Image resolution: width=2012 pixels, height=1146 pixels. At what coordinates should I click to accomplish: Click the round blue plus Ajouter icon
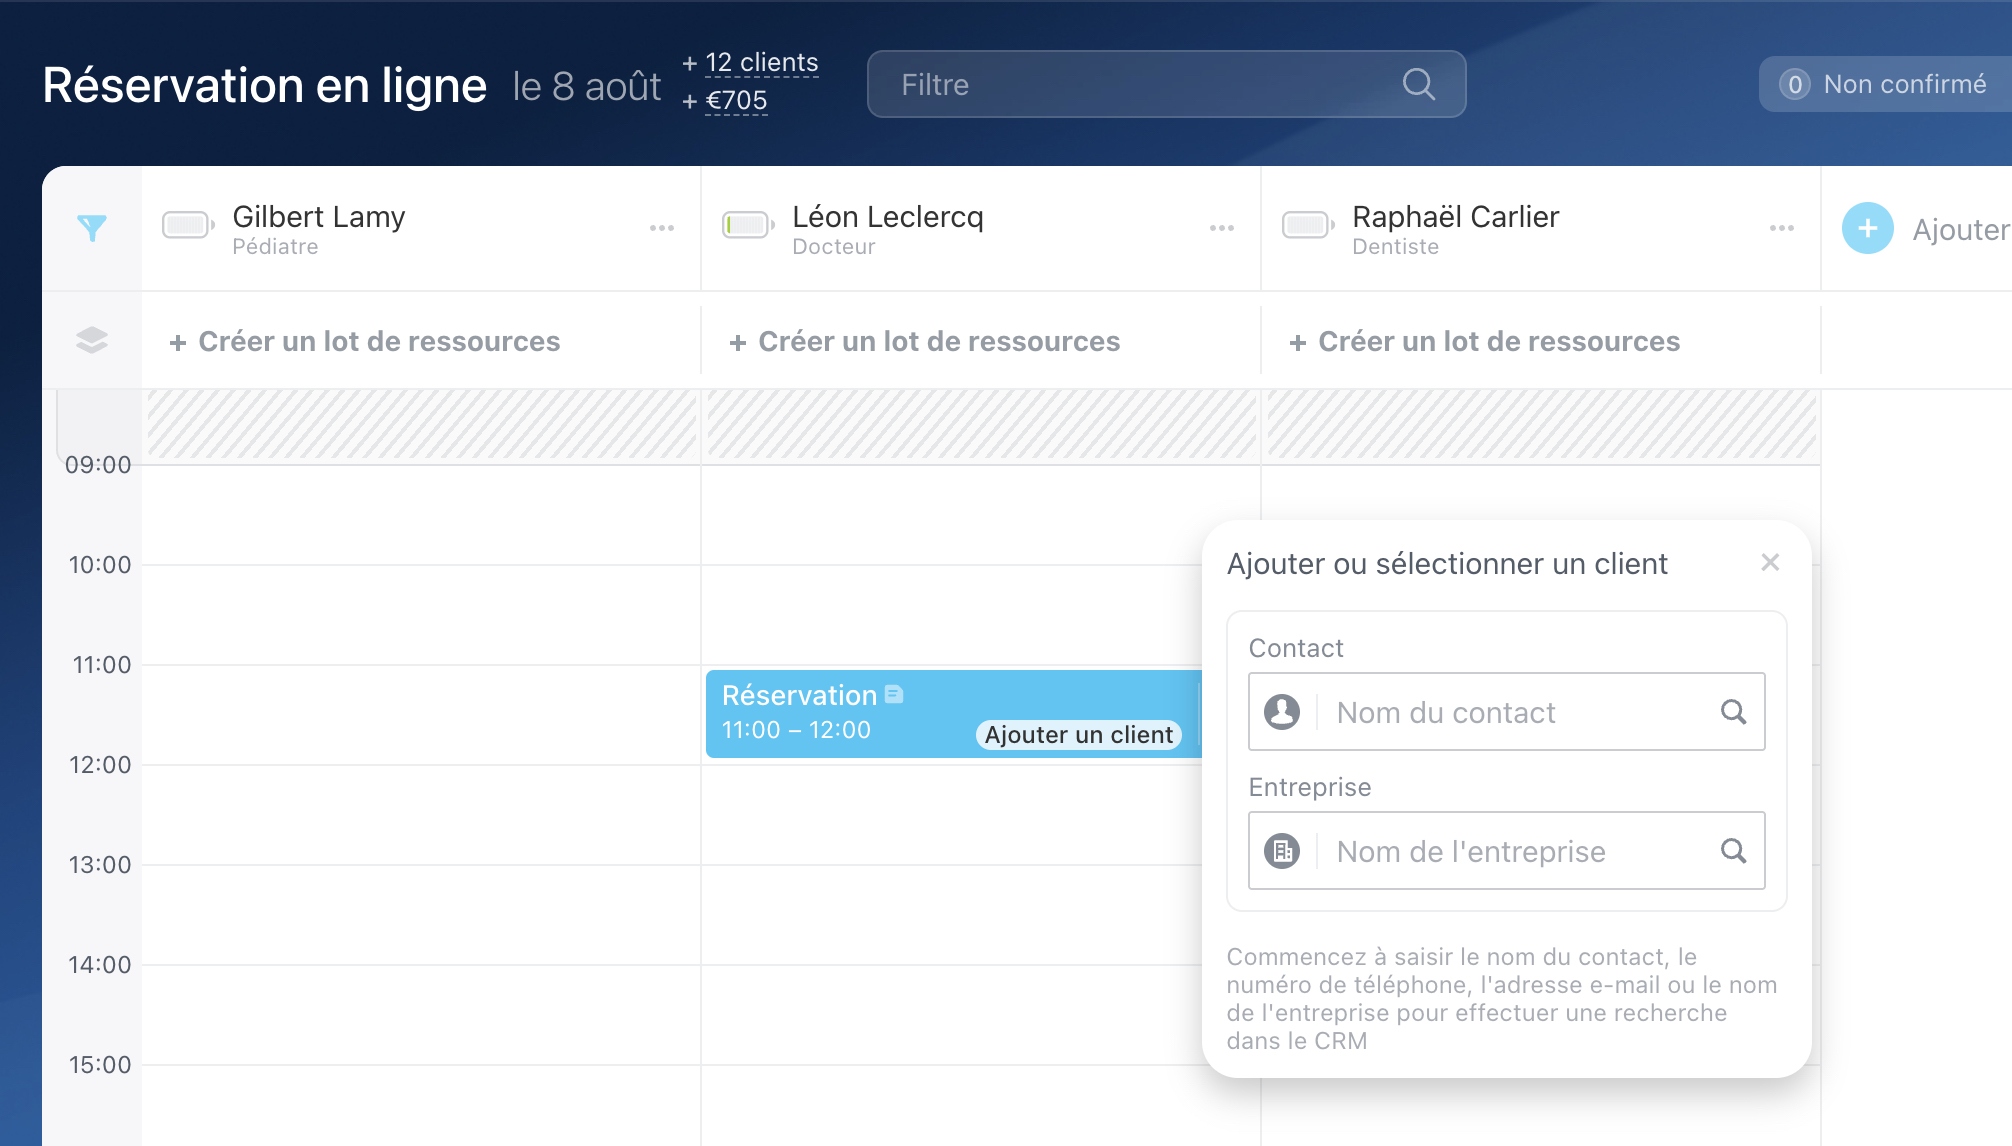1867,229
